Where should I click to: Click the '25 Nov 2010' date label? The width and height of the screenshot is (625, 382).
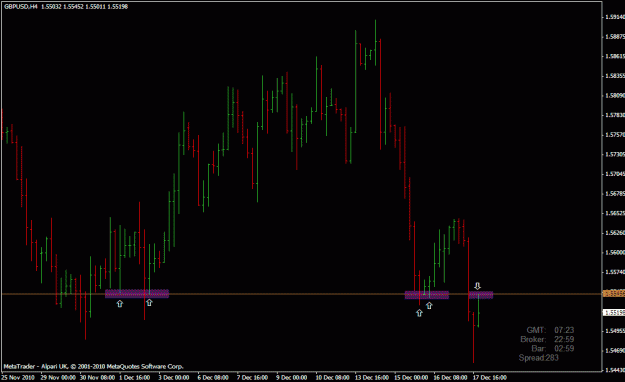click(18, 377)
